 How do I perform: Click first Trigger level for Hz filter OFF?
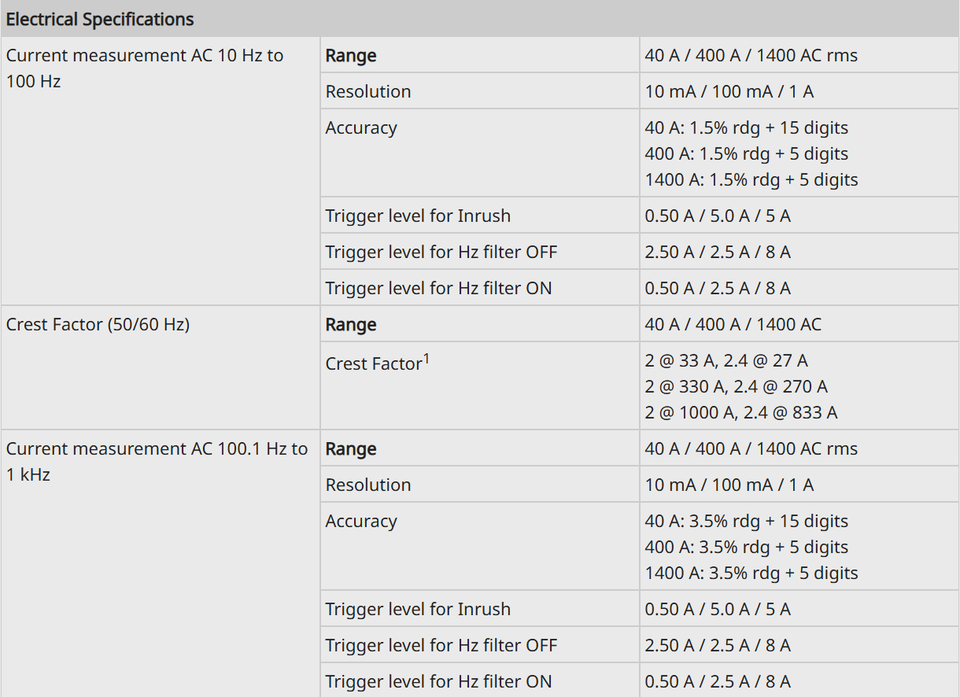(441, 252)
